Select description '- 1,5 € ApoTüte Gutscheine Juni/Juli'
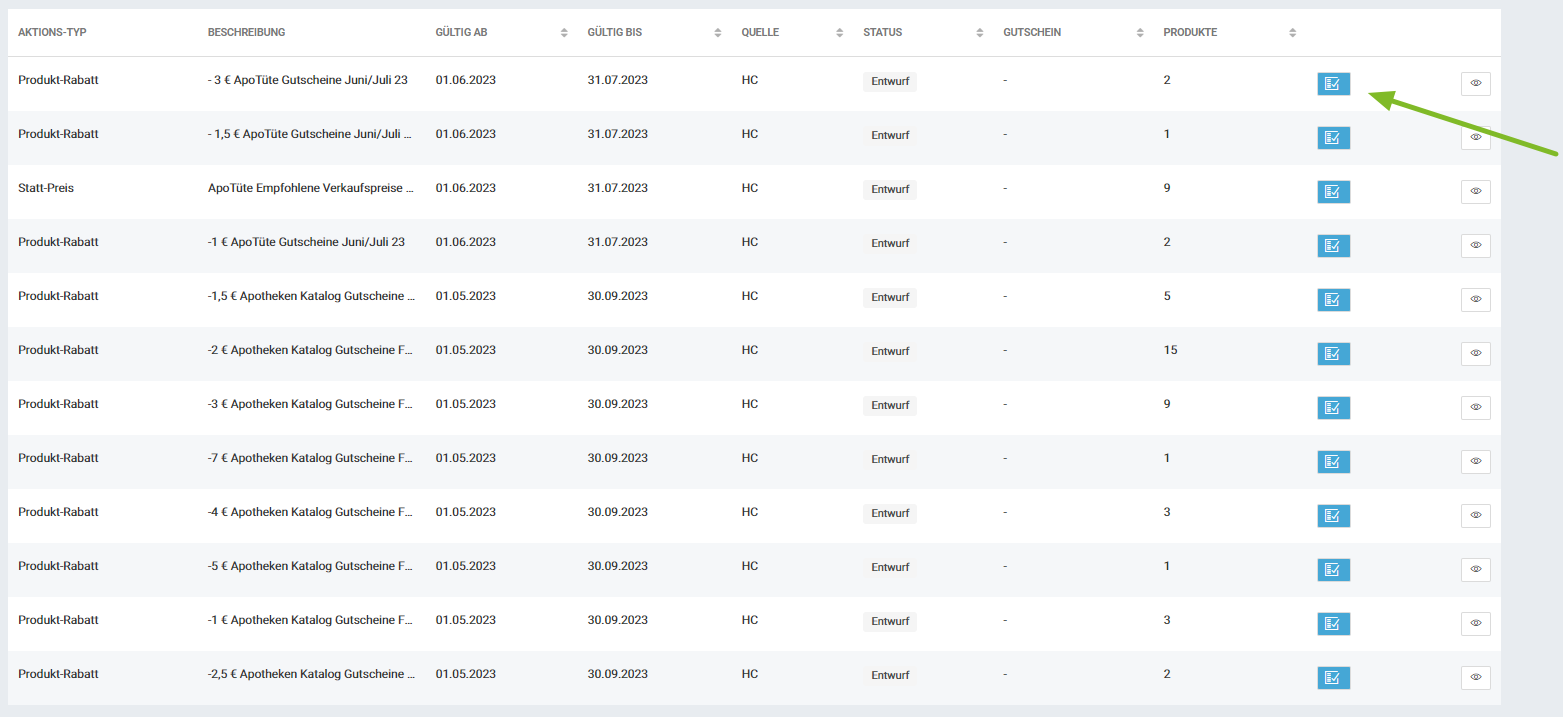Screen dimensions: 1563x717 (310, 134)
